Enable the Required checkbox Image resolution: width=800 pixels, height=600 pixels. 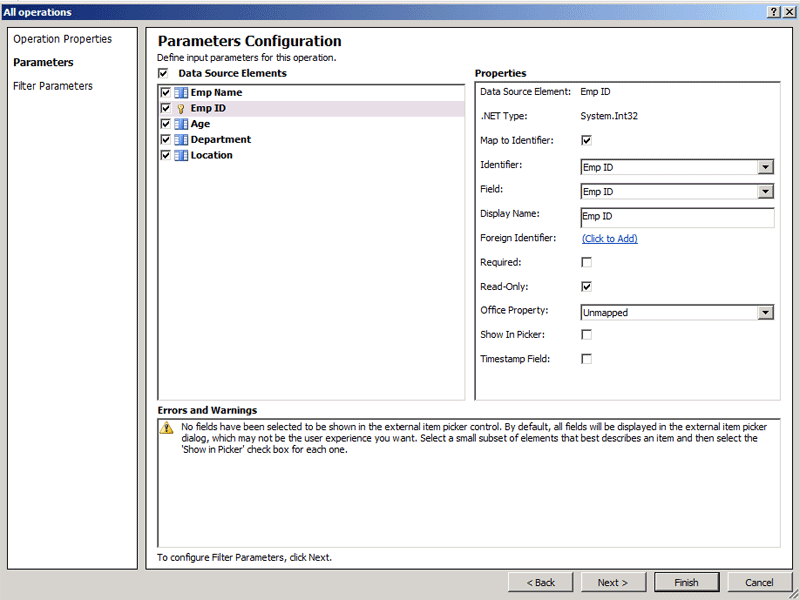[x=587, y=262]
